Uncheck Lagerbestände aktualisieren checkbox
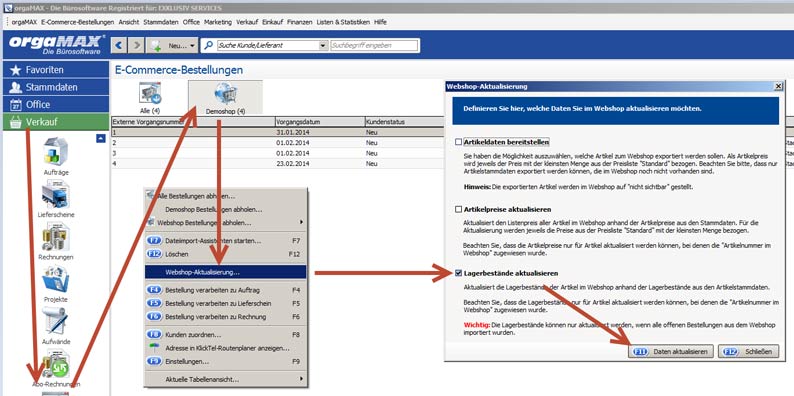 (458, 273)
